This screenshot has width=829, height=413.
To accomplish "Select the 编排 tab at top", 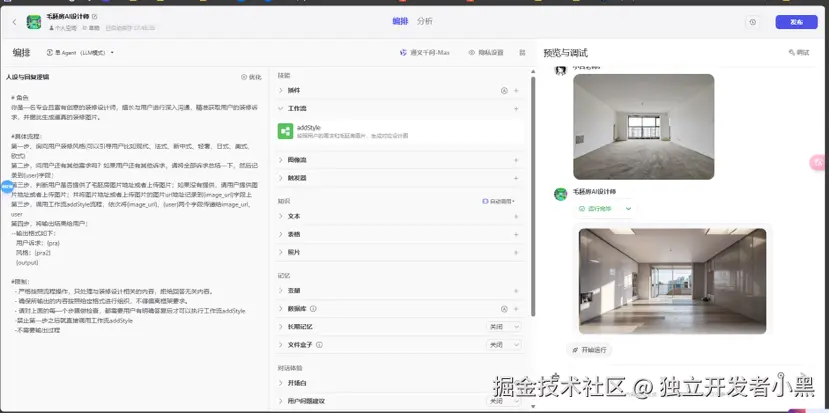I will click(x=400, y=21).
